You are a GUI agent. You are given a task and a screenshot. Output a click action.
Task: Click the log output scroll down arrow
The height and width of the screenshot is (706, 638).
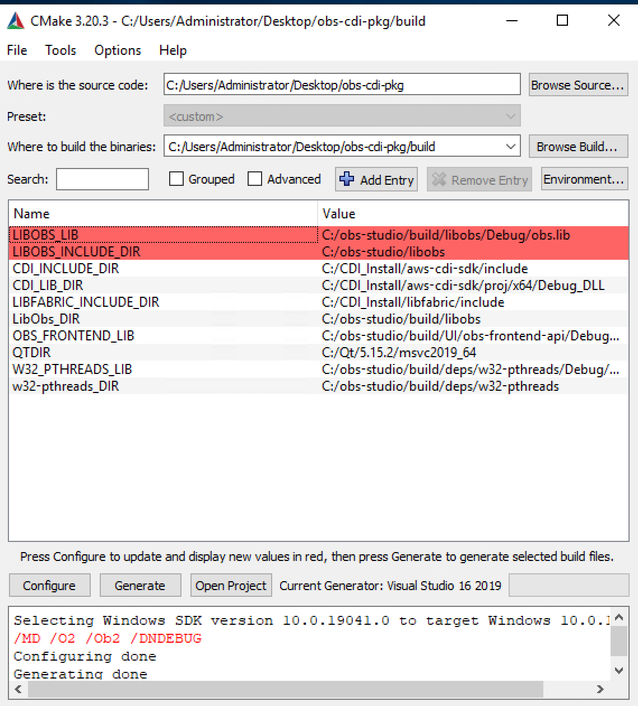(x=619, y=671)
